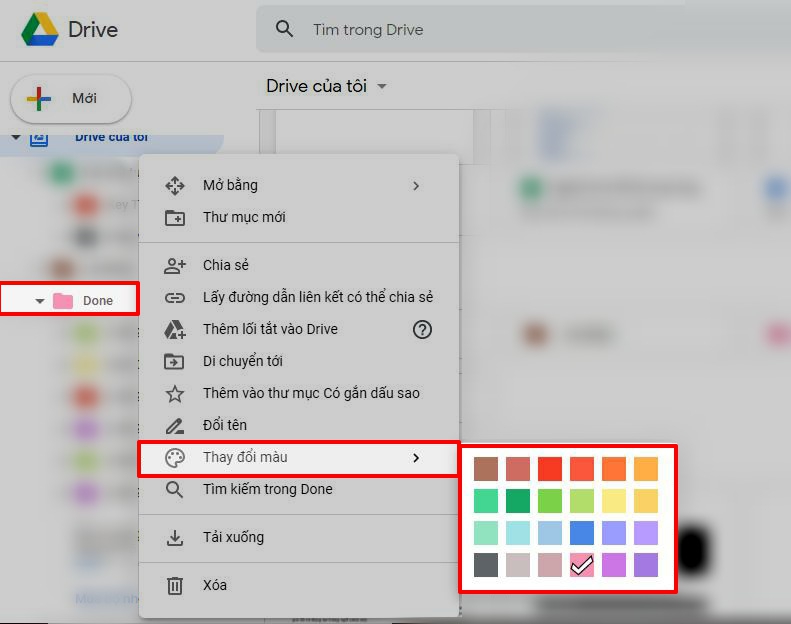The height and width of the screenshot is (624, 791).
Task: Click the star icon for starred folder
Action: pos(175,393)
